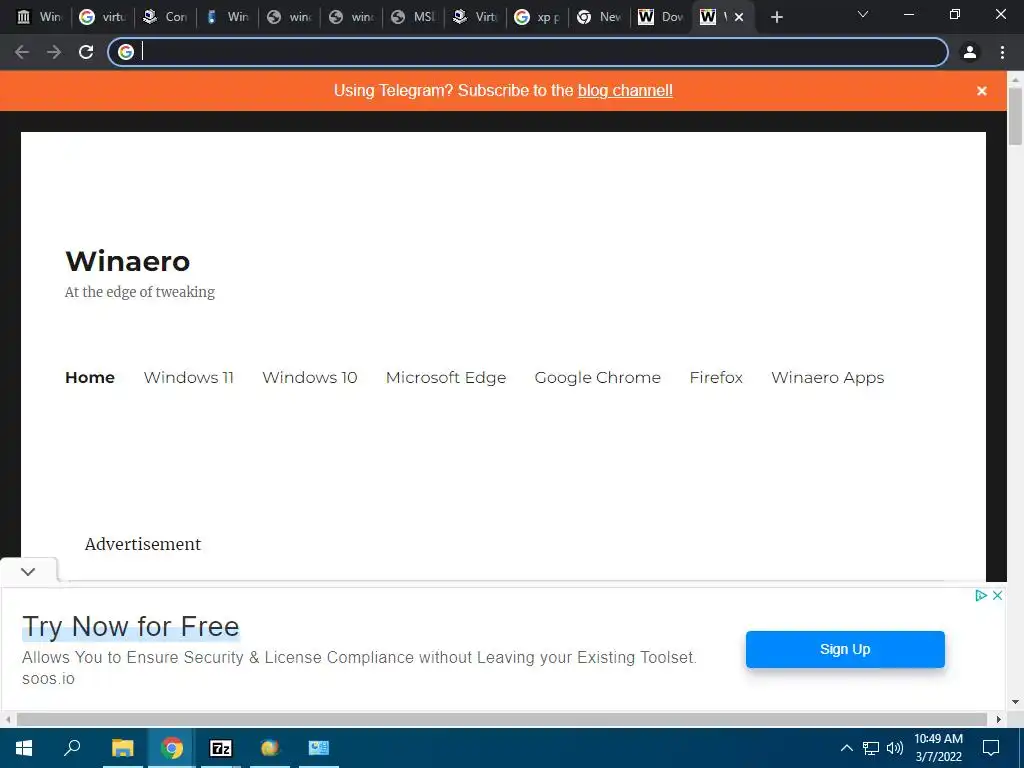Open the Google Chrome section

tap(598, 377)
